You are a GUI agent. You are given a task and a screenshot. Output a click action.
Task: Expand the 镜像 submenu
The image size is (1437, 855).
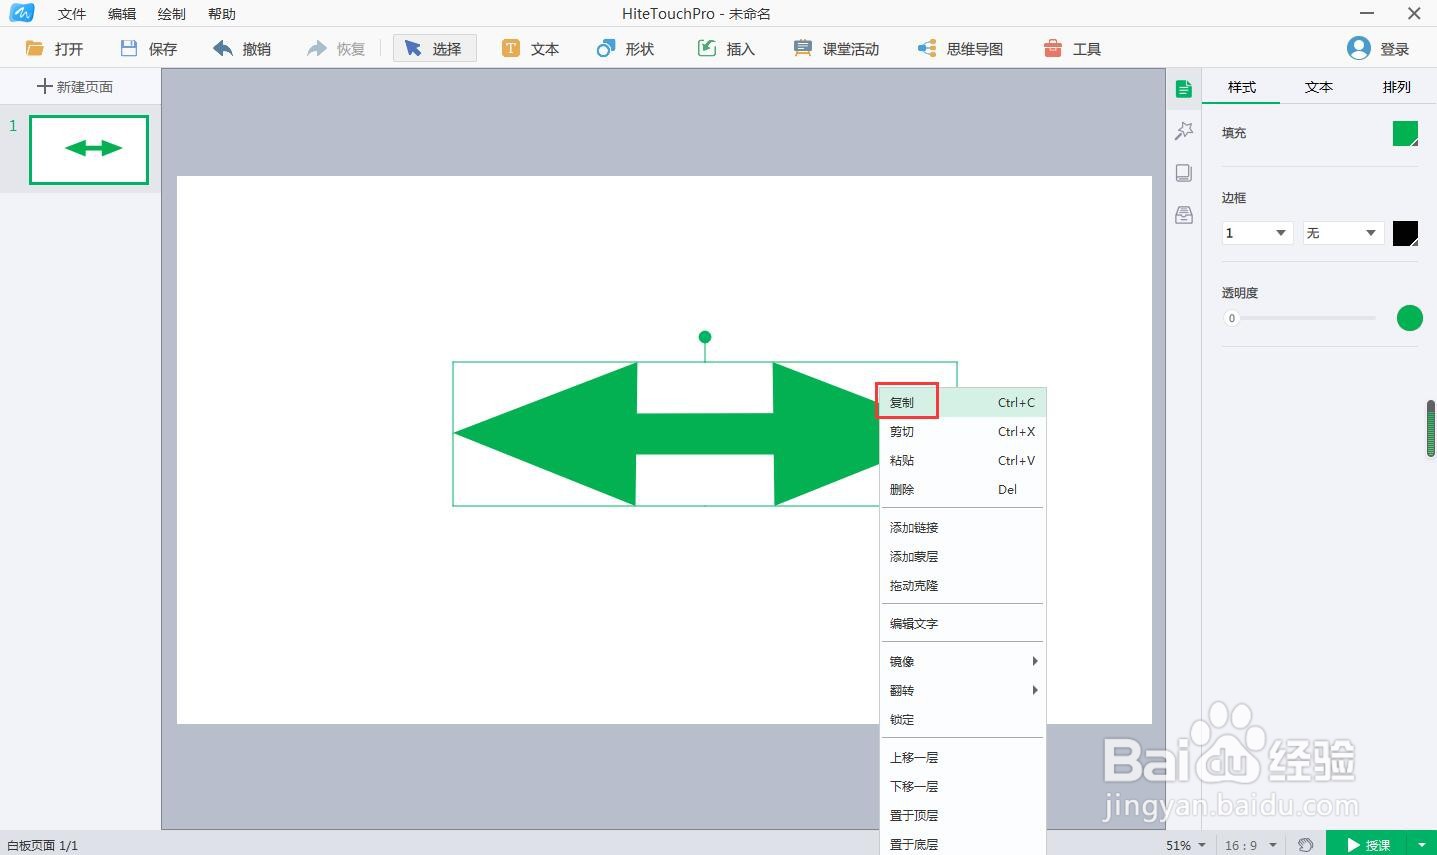963,661
